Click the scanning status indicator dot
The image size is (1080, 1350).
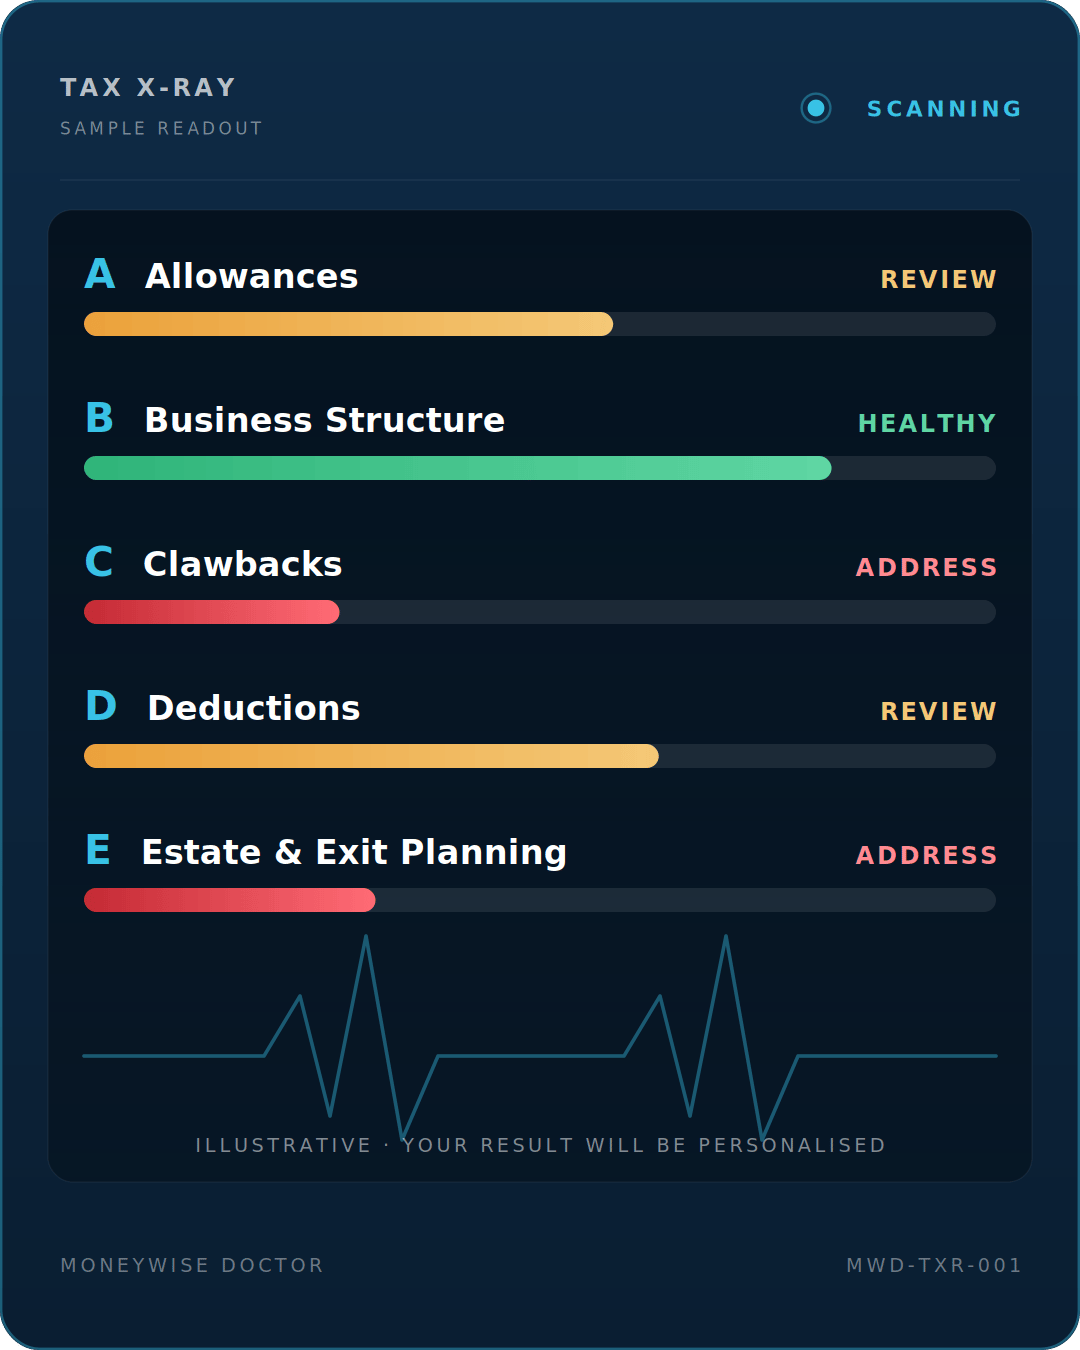point(816,108)
